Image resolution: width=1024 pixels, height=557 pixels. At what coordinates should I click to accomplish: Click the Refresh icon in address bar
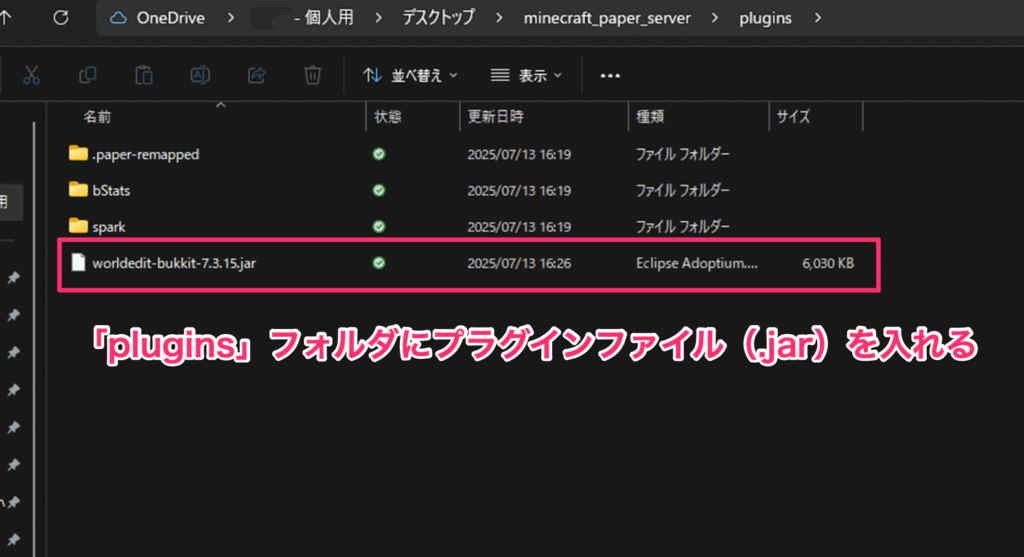pos(61,18)
